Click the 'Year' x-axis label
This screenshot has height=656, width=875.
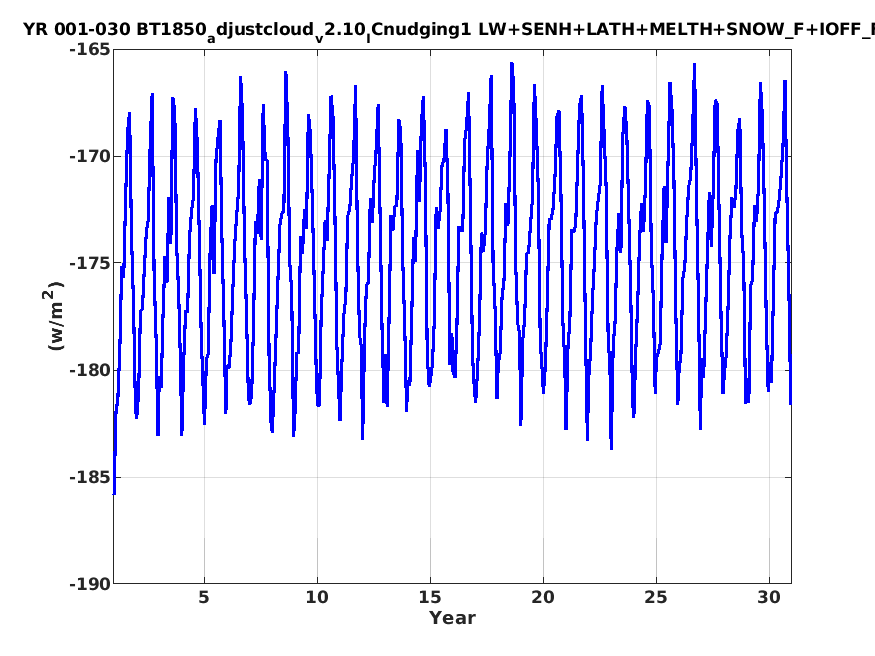pyautogui.click(x=452, y=618)
